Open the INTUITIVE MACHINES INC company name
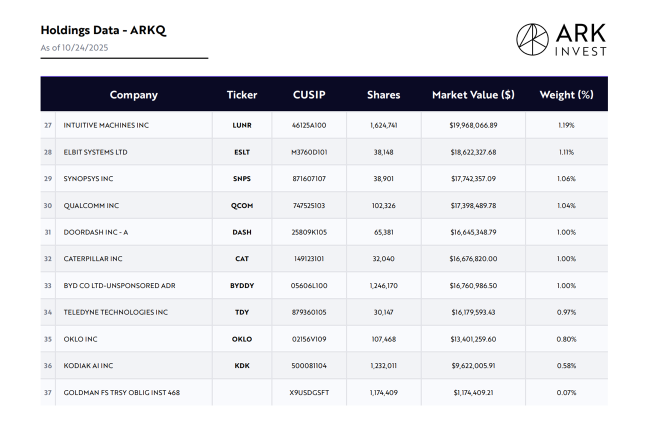Viewport: 650px width, 422px height. pyautogui.click(x=106, y=125)
